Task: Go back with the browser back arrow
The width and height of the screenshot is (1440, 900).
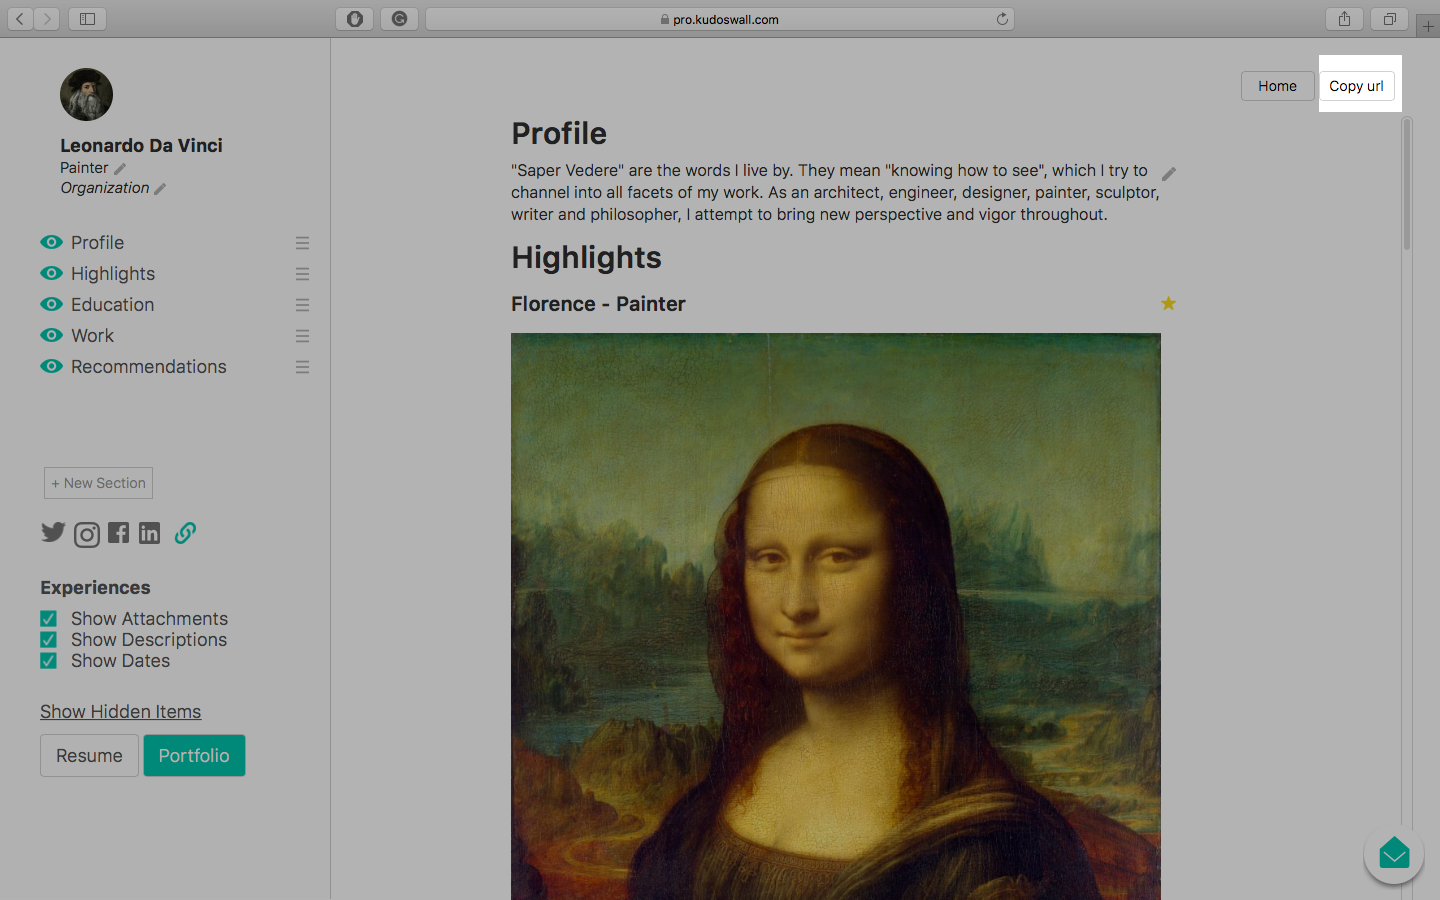Action: click(20, 19)
